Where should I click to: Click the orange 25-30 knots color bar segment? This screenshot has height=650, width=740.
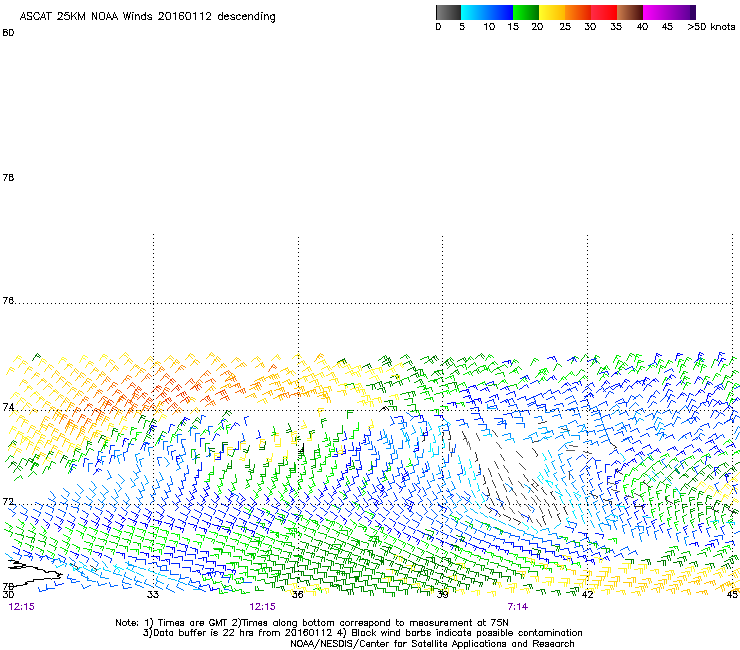click(578, 12)
